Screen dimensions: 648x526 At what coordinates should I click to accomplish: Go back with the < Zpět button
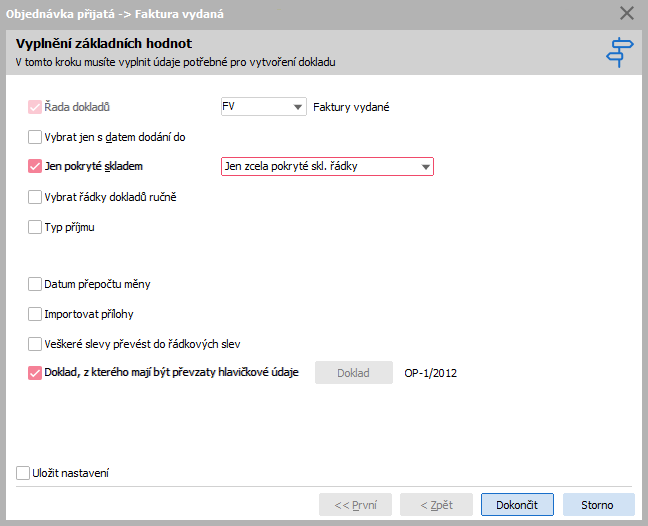coord(436,505)
